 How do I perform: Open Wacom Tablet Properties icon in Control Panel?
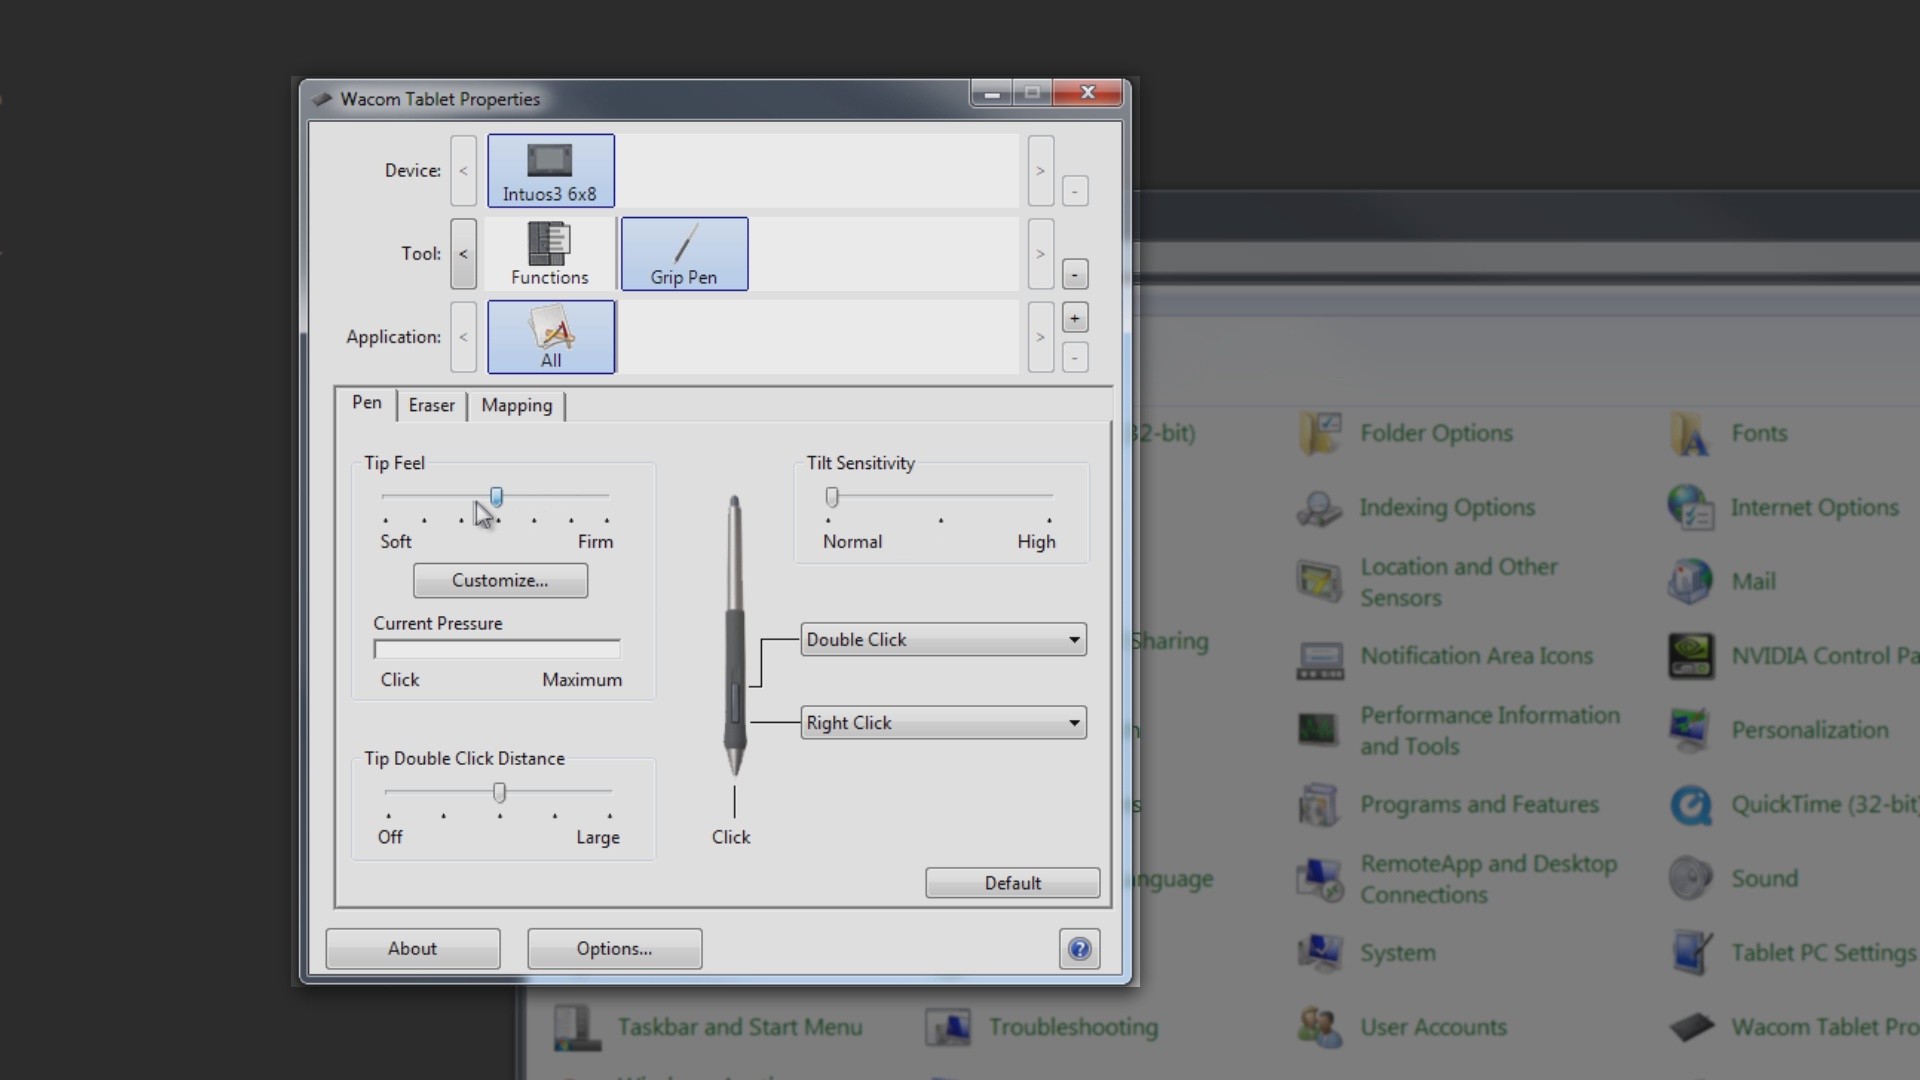pyautogui.click(x=1691, y=1028)
